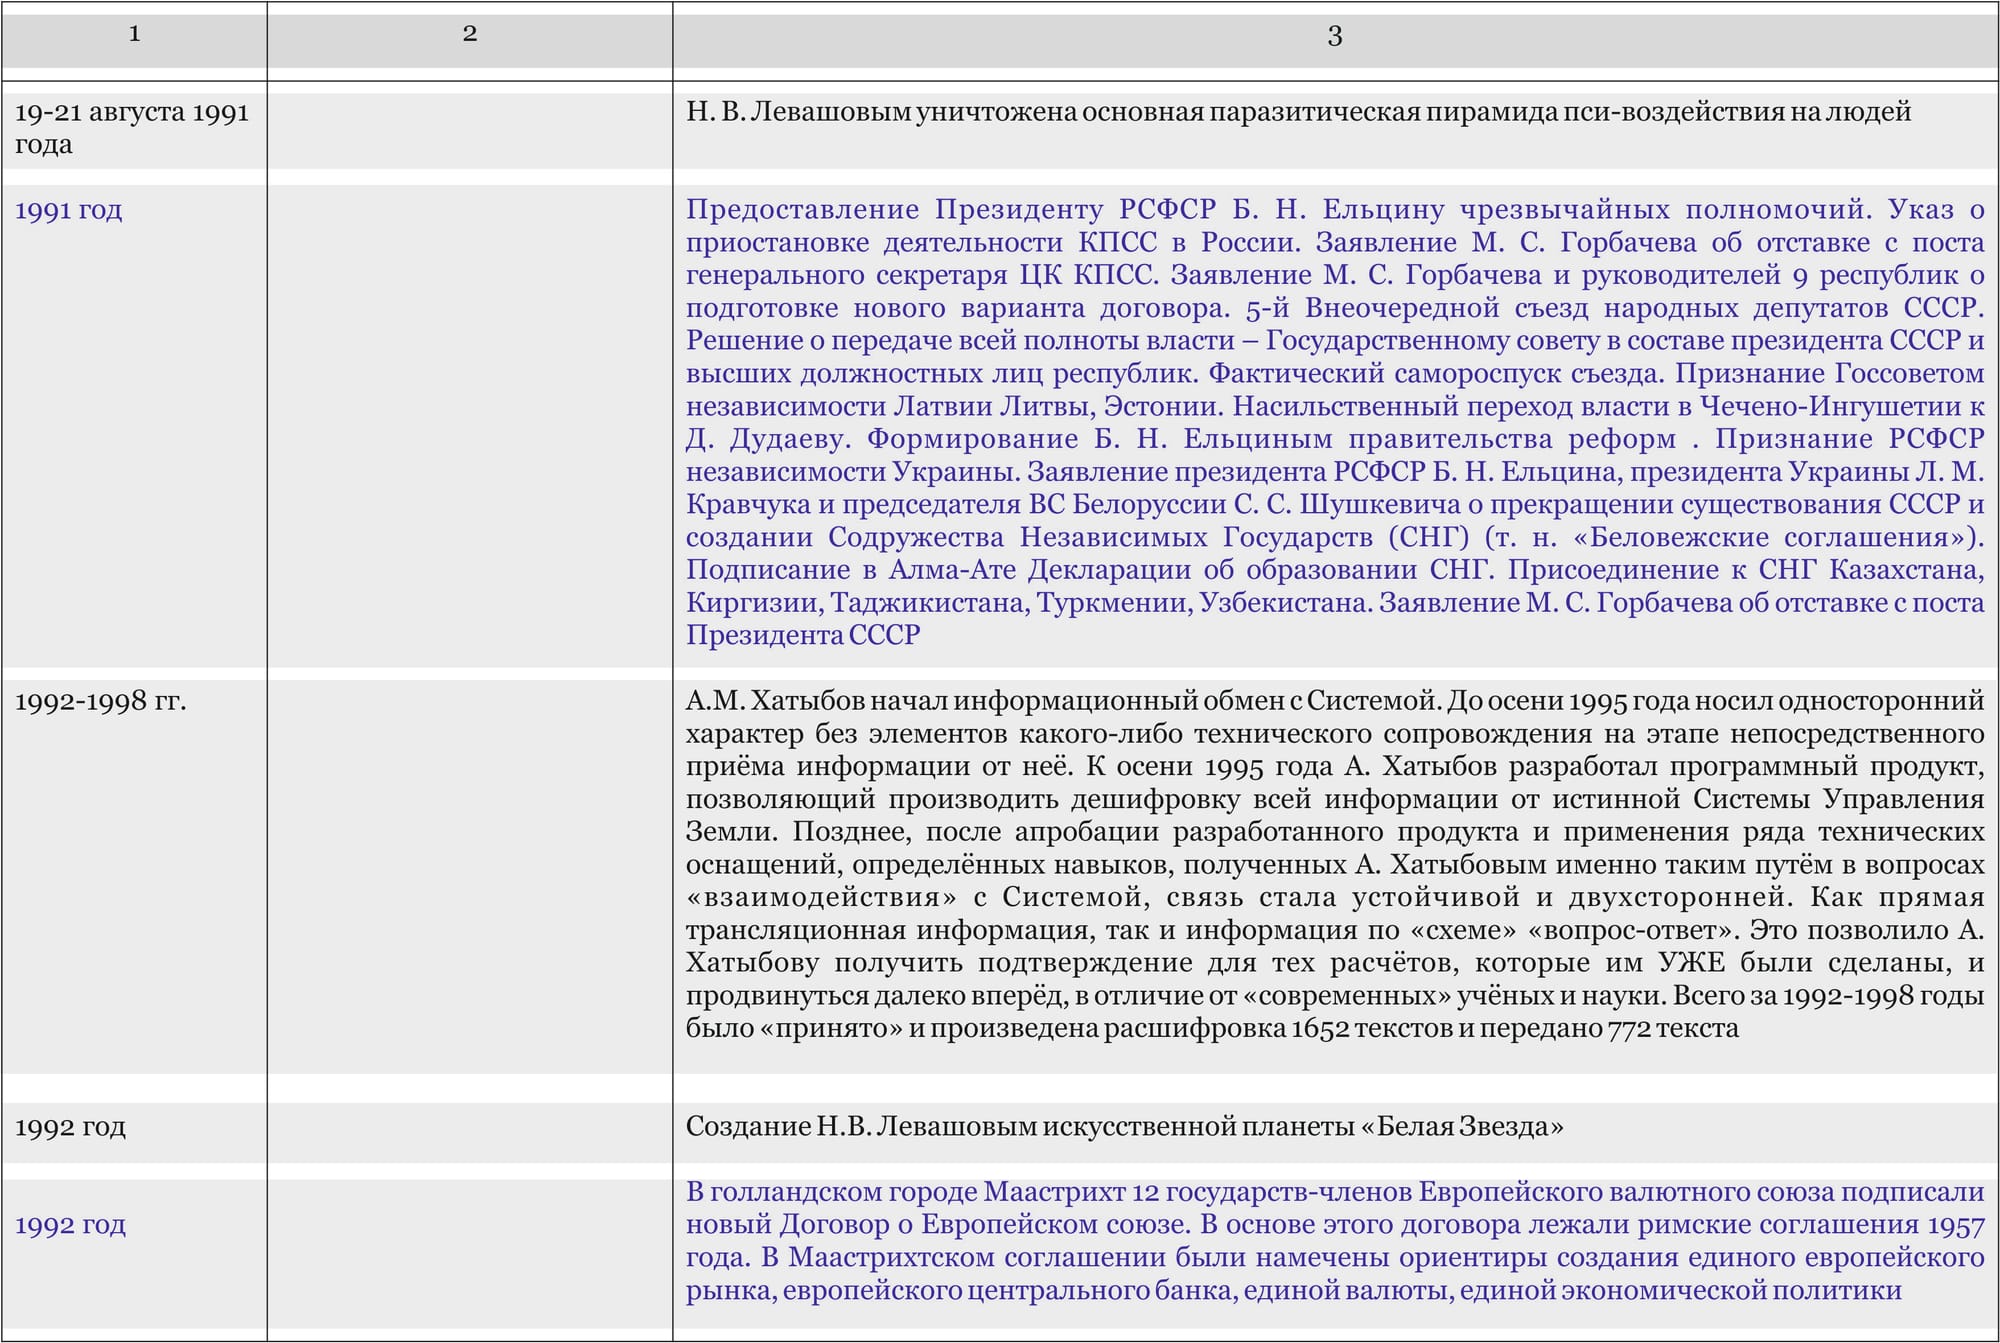2000x1343 pixels.
Task: Click the words 'Президента СССР' ending the 1991 paragraph
Action: click(x=803, y=636)
